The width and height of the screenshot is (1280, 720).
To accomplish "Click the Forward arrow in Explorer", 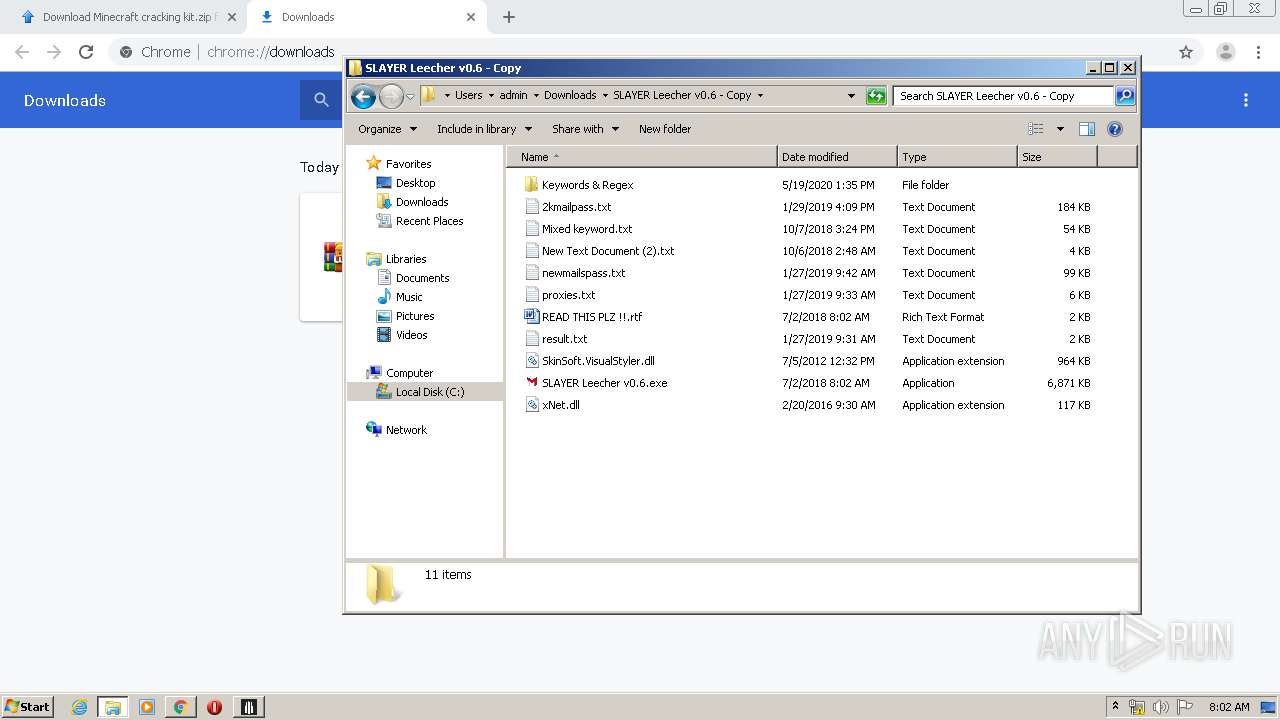I will (x=391, y=96).
